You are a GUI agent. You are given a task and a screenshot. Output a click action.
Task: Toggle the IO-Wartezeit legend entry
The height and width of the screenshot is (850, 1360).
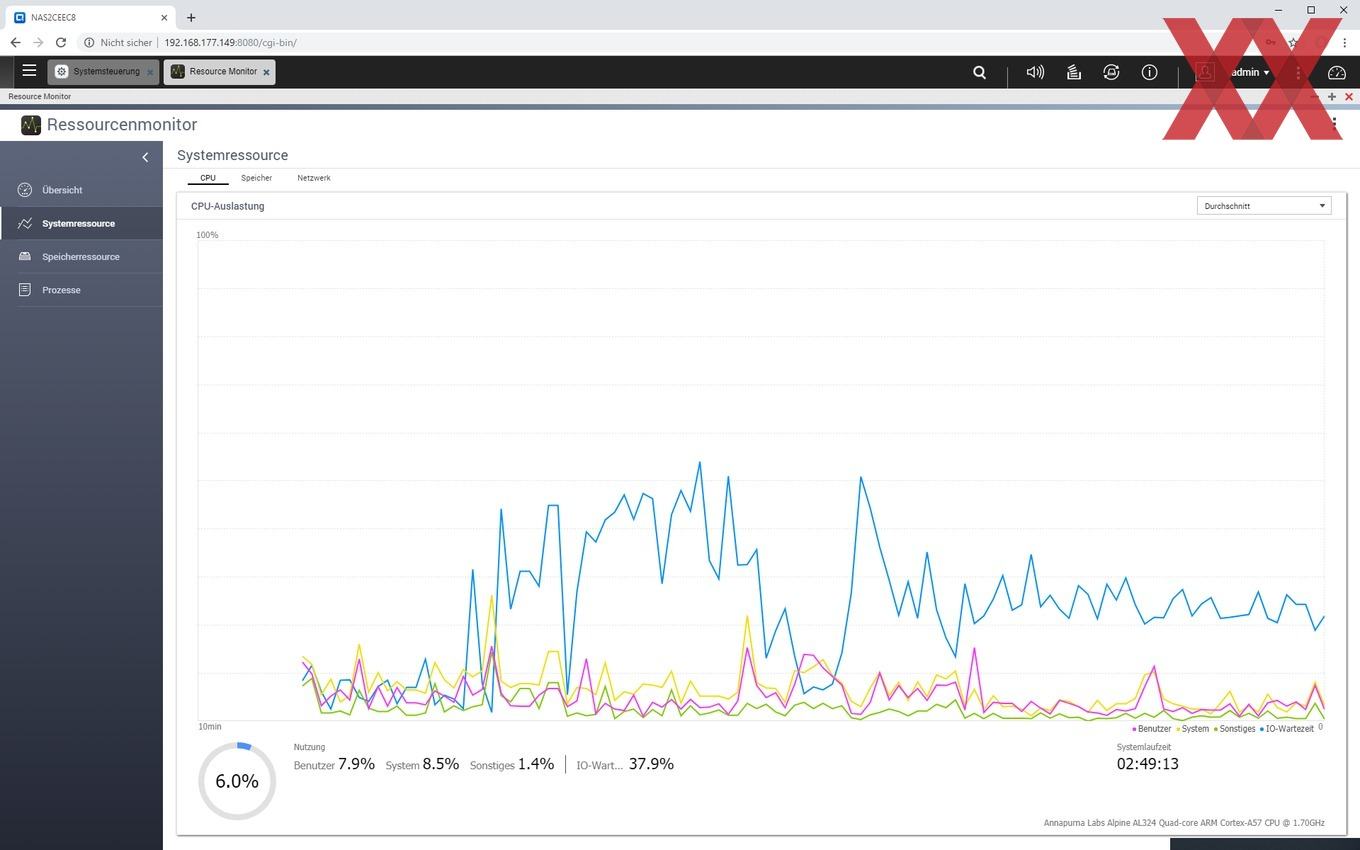tap(1287, 729)
